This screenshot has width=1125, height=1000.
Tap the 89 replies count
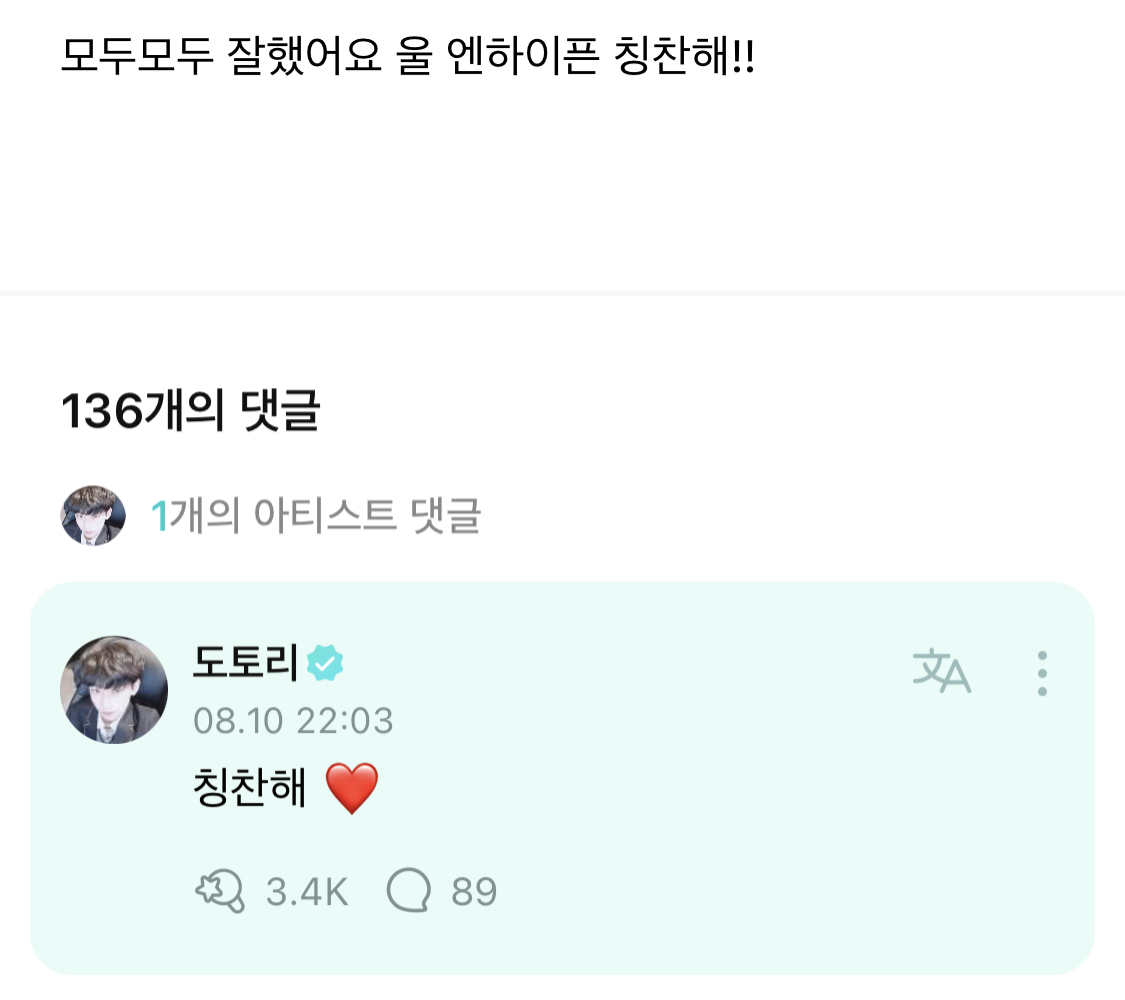point(474,891)
